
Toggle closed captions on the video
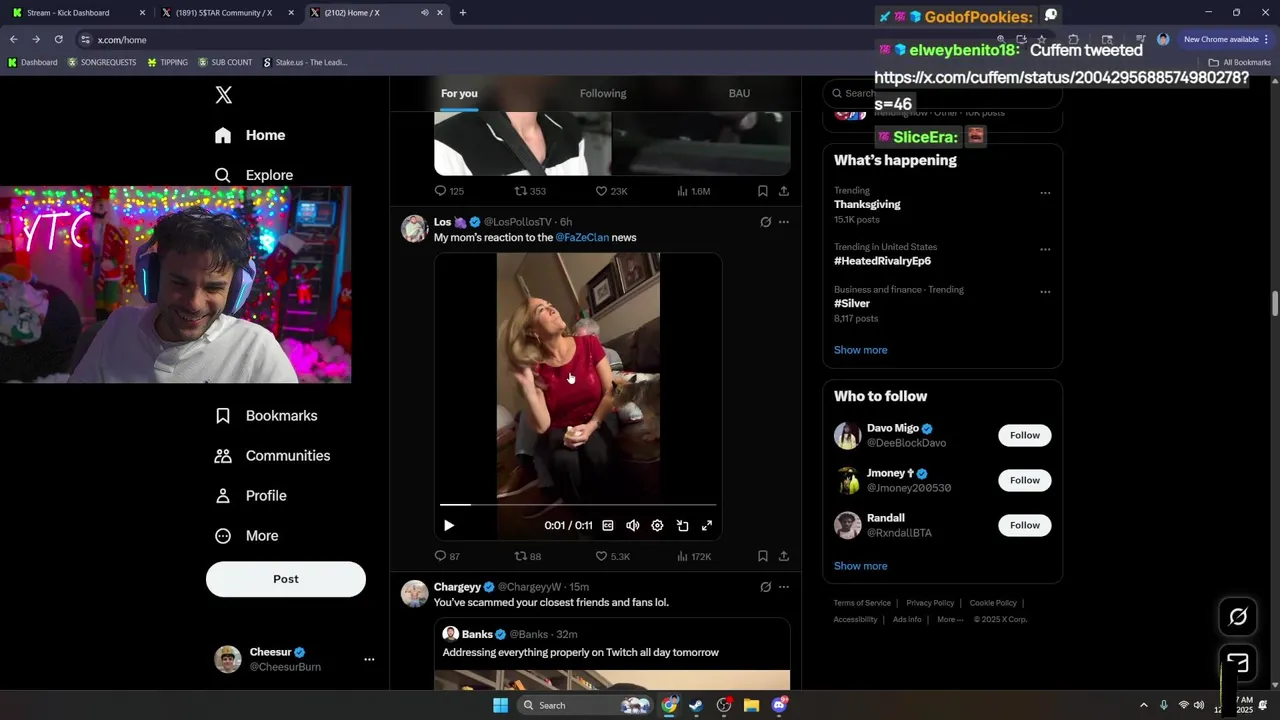(607, 525)
